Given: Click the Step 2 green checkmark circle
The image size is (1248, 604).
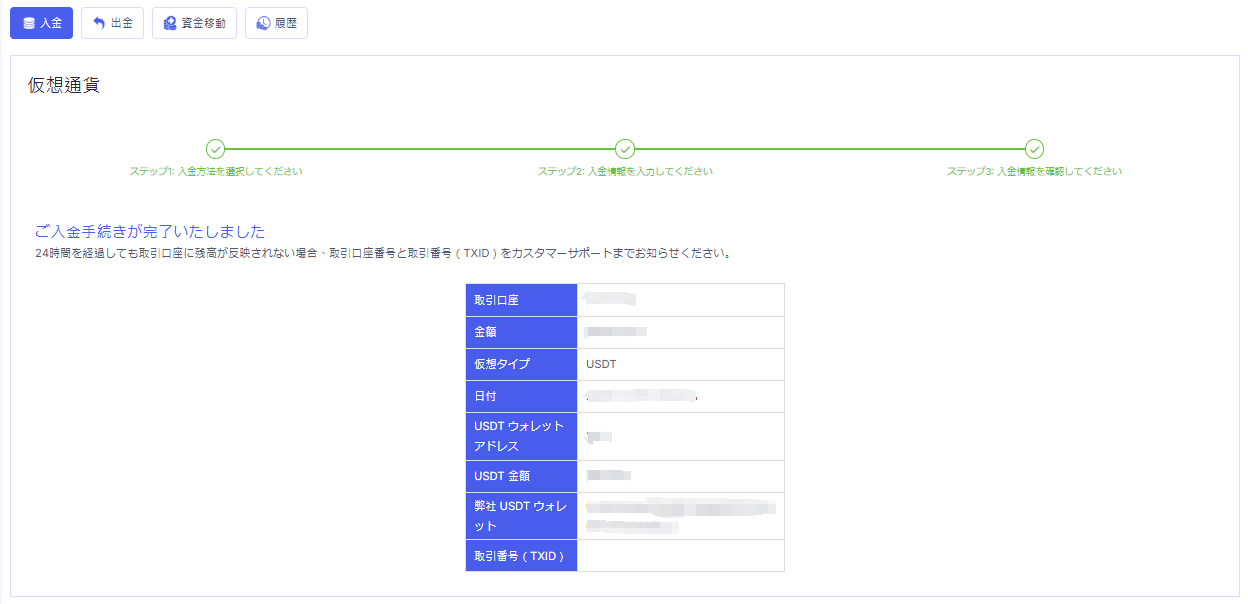Looking at the screenshot, I should coord(625,149).
